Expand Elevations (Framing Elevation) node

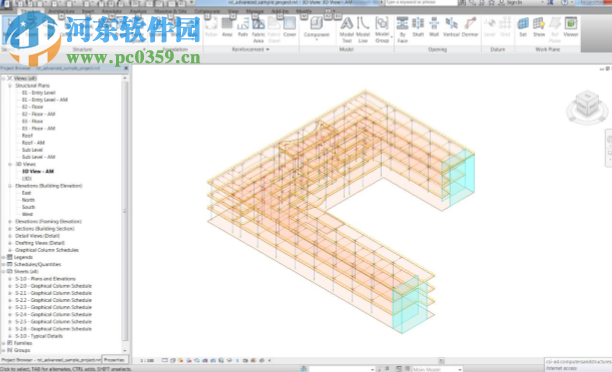[x=10, y=221]
